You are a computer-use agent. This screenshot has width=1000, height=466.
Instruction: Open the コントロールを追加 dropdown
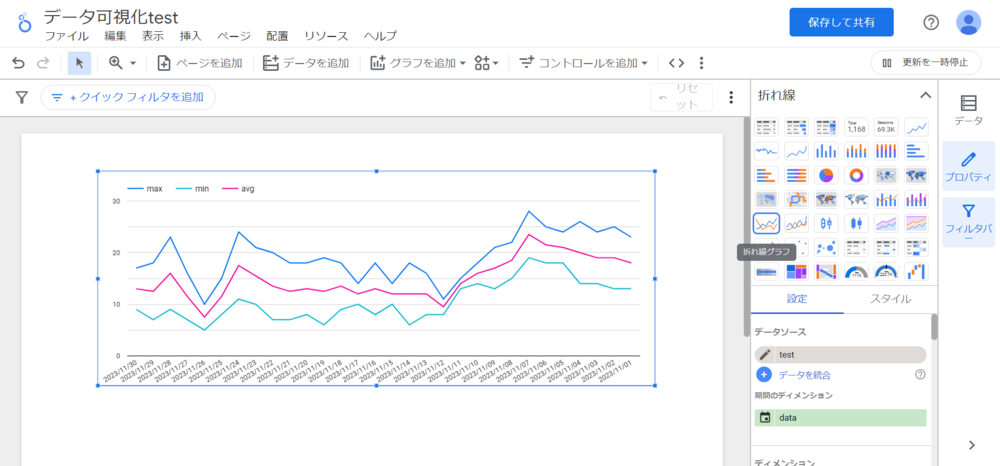583,63
